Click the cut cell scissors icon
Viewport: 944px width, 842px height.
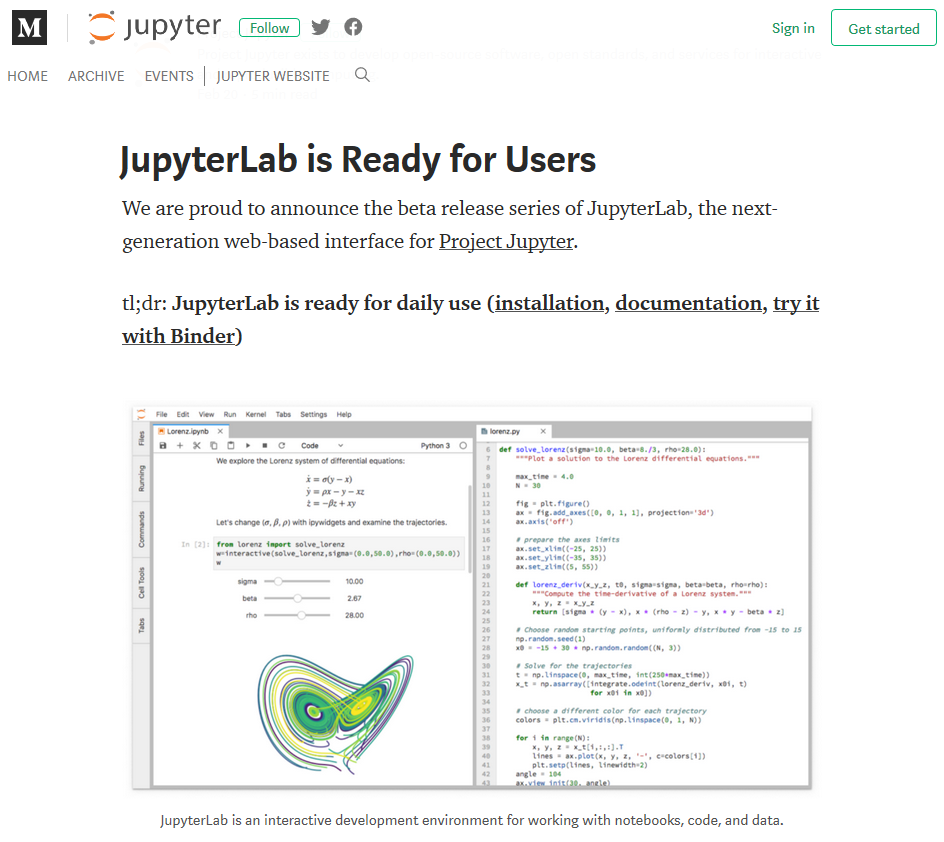pos(196,446)
